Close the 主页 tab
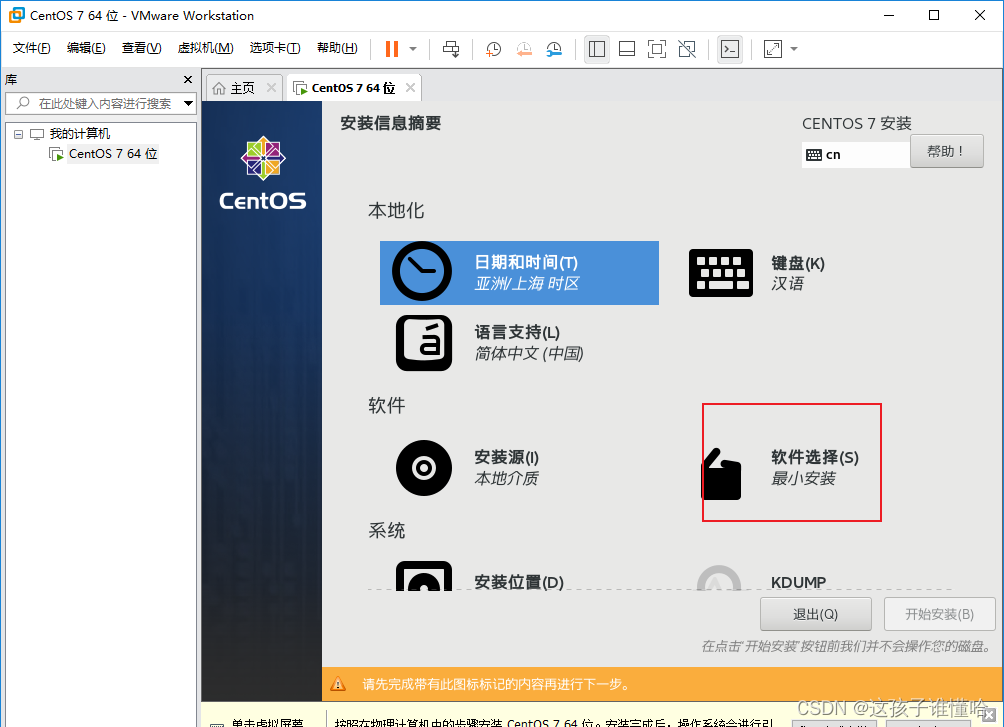1004x727 pixels. [271, 88]
